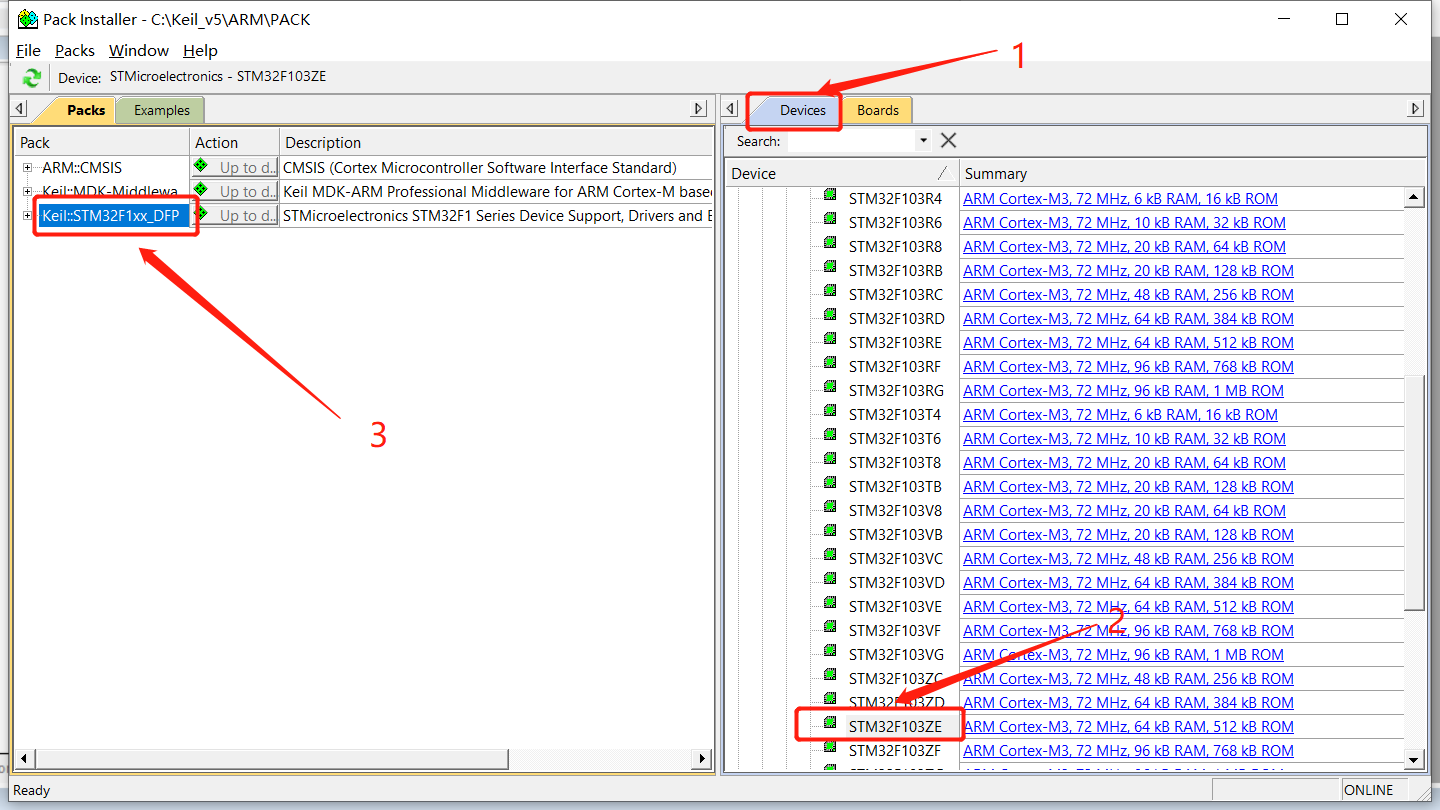The height and width of the screenshot is (810, 1440).
Task: Open the STM32F103T4 summary link
Action: (1120, 415)
